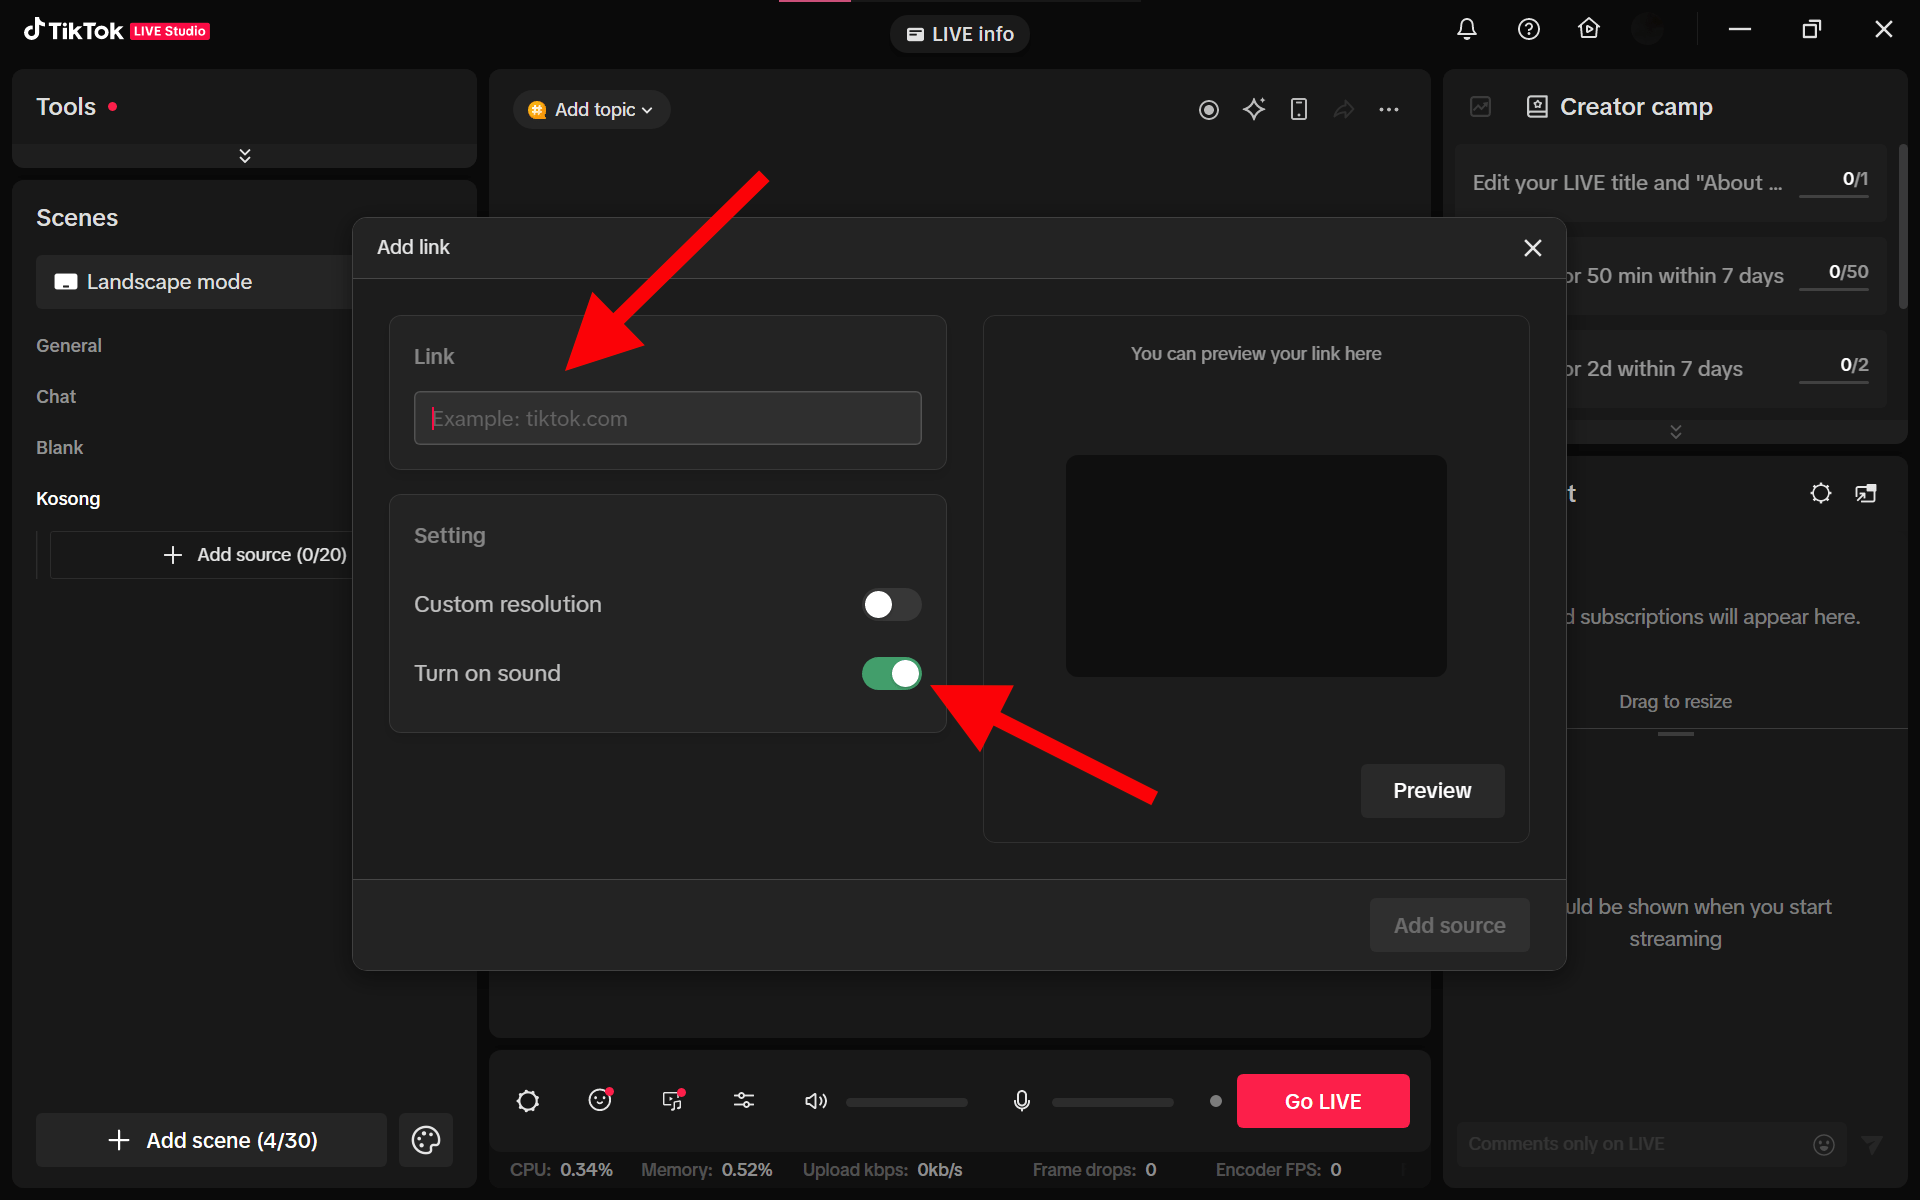Open the scene theme palette icon
The width and height of the screenshot is (1920, 1200).
click(x=426, y=1140)
